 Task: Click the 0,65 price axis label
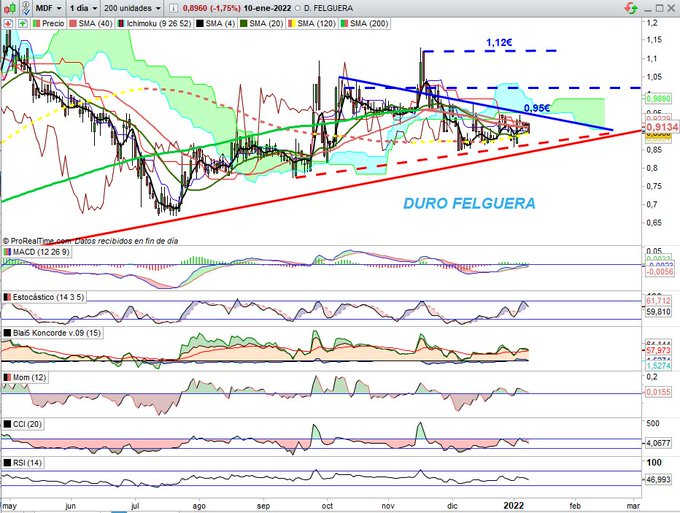pos(654,223)
